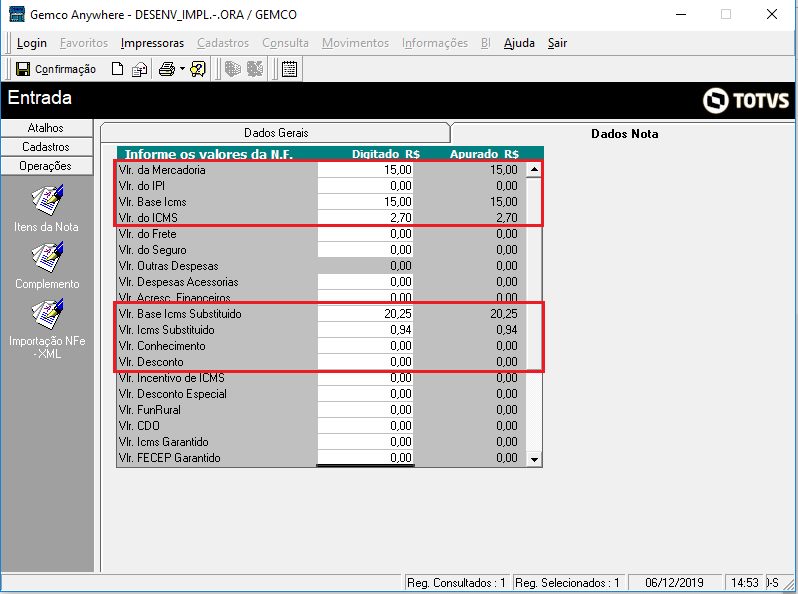Open the calendar notepad icon
Image resolution: width=798 pixels, height=594 pixels.
[289, 69]
